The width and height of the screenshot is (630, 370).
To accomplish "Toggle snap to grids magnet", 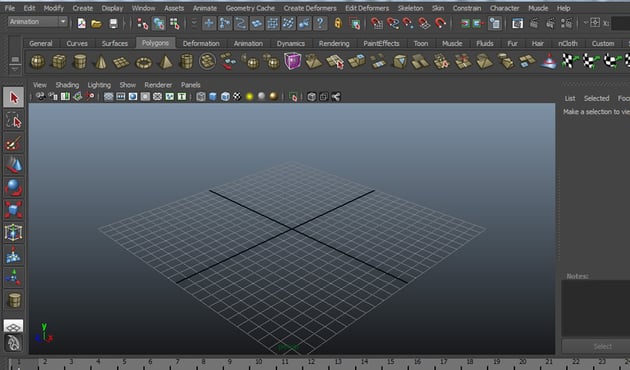I will pyautogui.click(x=376, y=24).
